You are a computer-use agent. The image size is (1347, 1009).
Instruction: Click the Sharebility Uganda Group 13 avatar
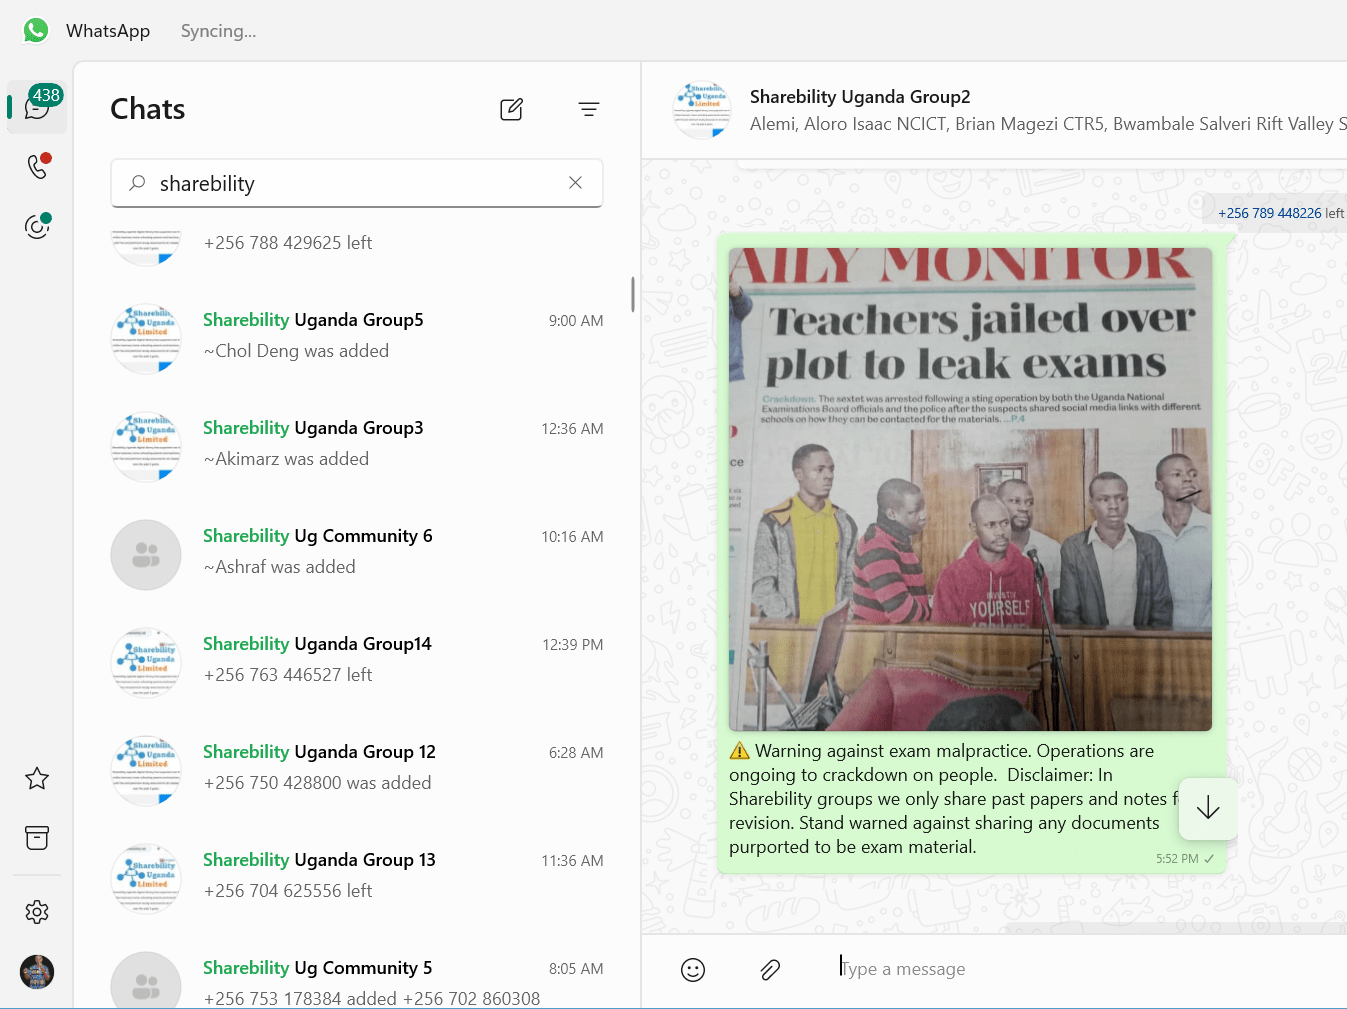146,878
